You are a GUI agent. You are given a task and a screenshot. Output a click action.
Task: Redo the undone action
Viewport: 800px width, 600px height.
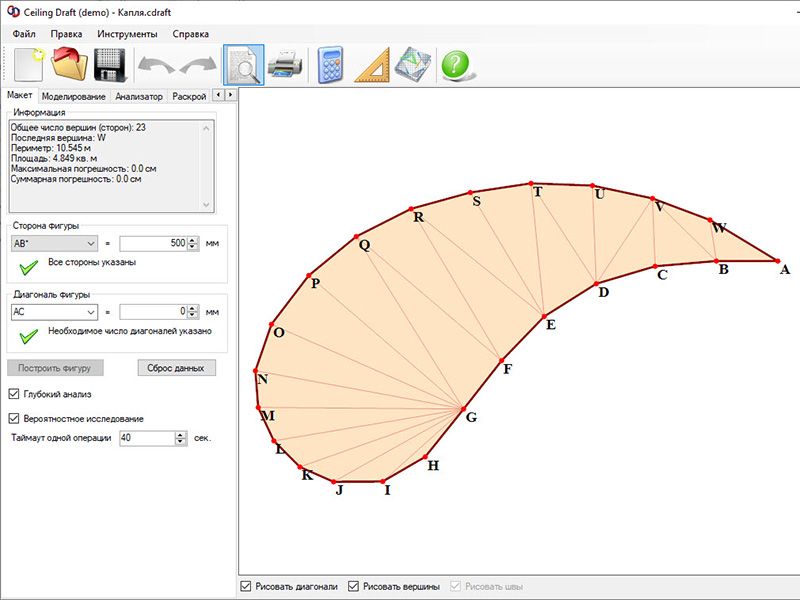pos(198,66)
